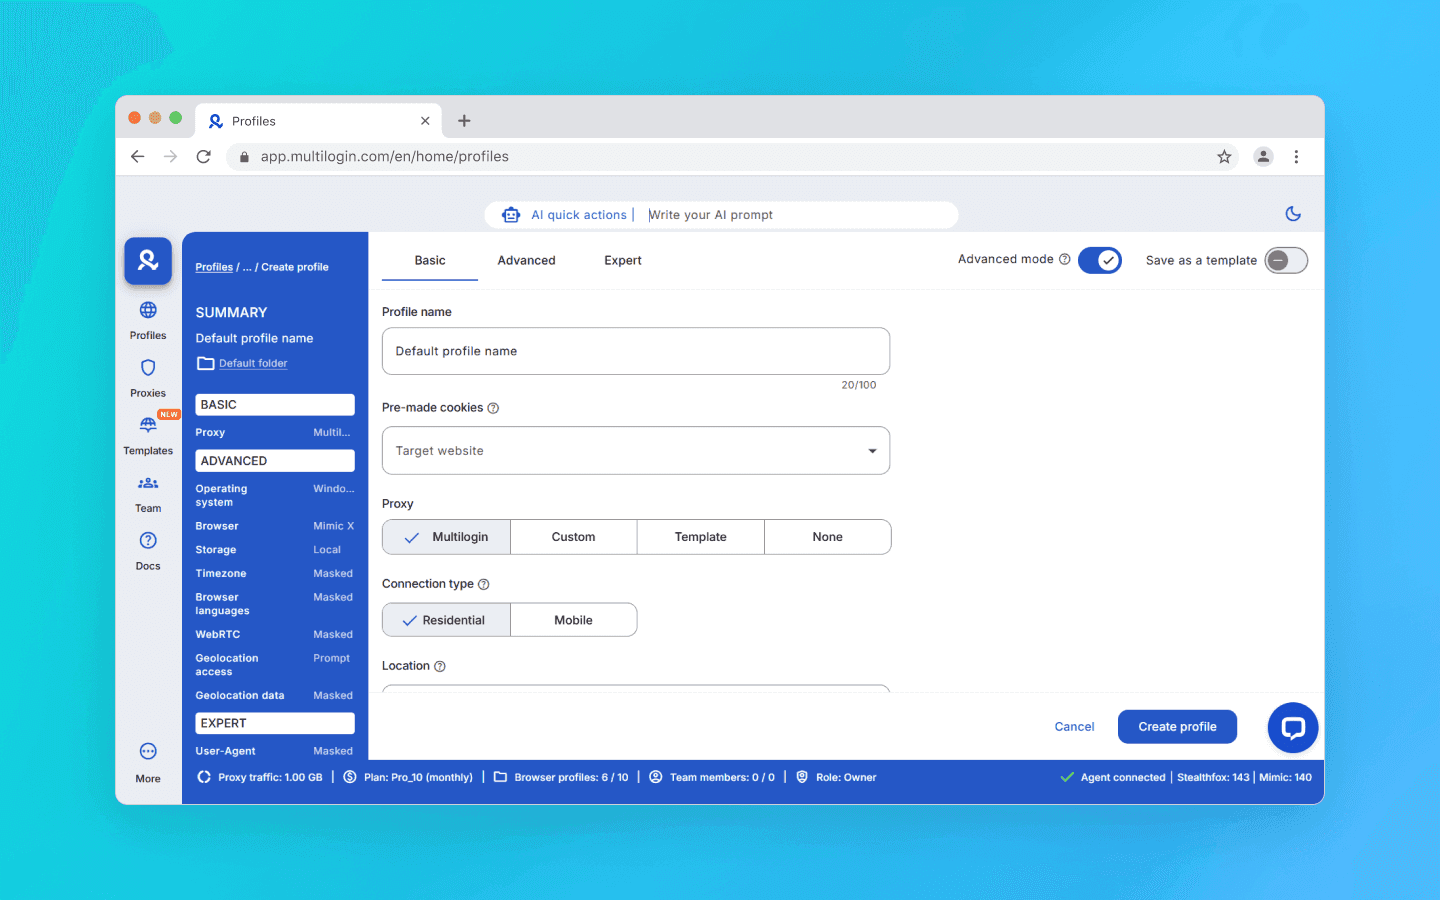Click the Proxy traffic status icon
Screen dimensions: 1440x900
pyautogui.click(x=204, y=777)
